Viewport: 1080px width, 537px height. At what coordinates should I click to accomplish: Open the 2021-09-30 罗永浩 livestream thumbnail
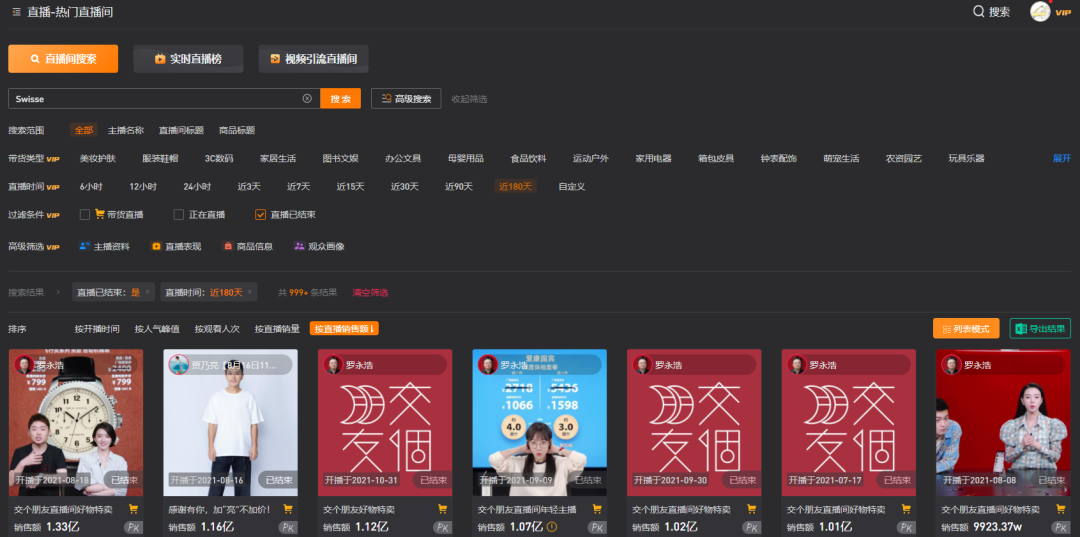[x=694, y=423]
